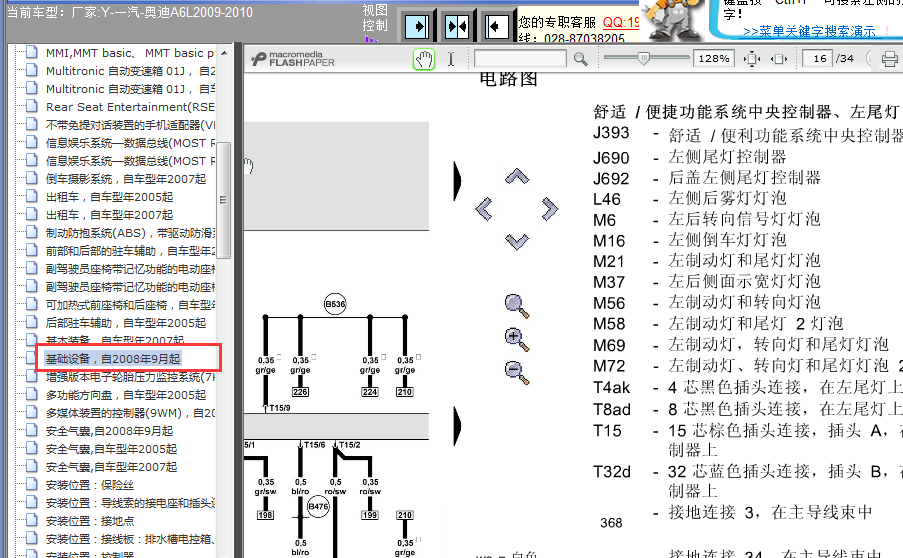Click the lower black triangle marker beside diagram
The image size is (903, 558).
click(457, 426)
